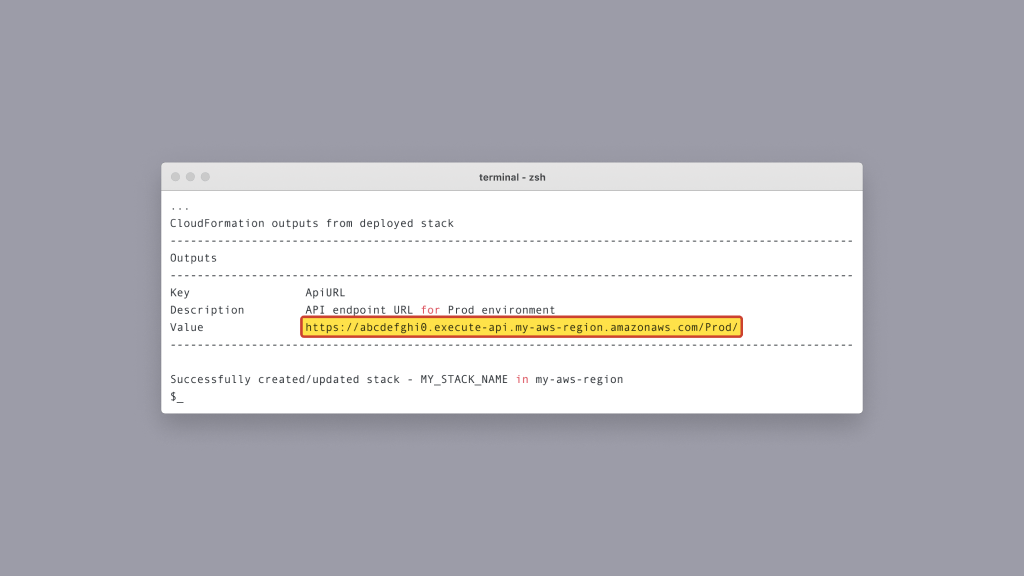Select the CloudFormation outputs line

pos(311,223)
